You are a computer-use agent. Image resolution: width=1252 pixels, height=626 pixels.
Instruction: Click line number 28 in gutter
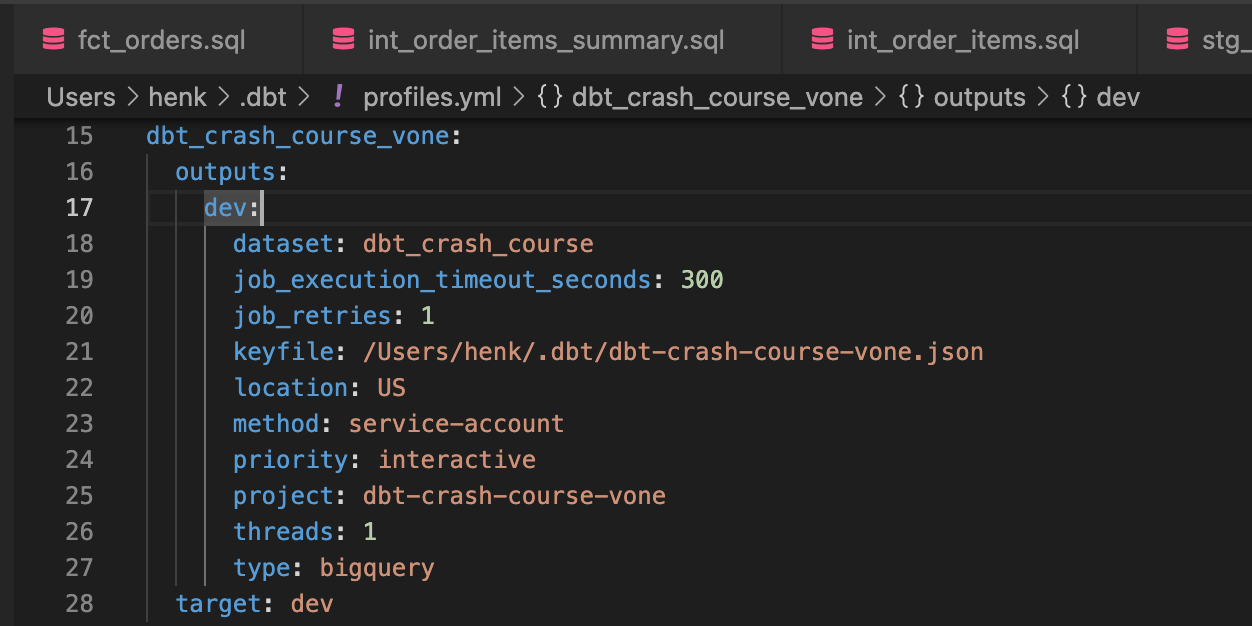(79, 603)
